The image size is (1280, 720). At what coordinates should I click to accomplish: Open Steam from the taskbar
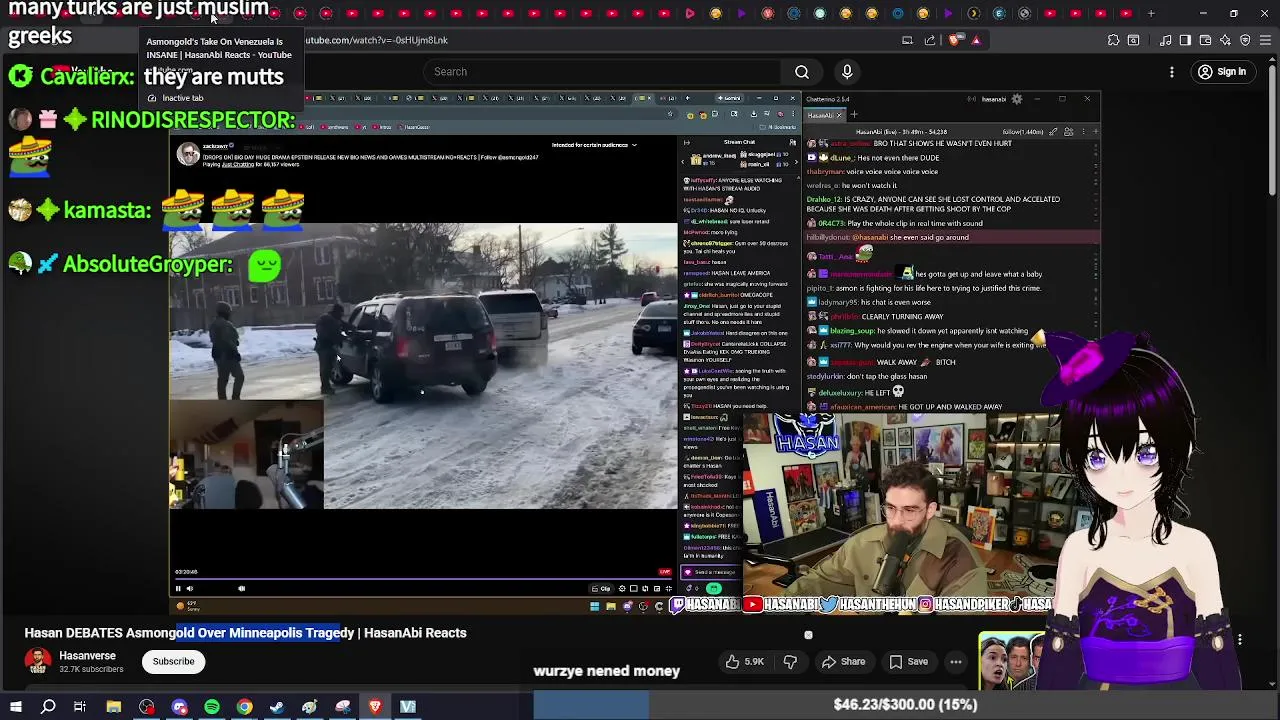tap(277, 707)
